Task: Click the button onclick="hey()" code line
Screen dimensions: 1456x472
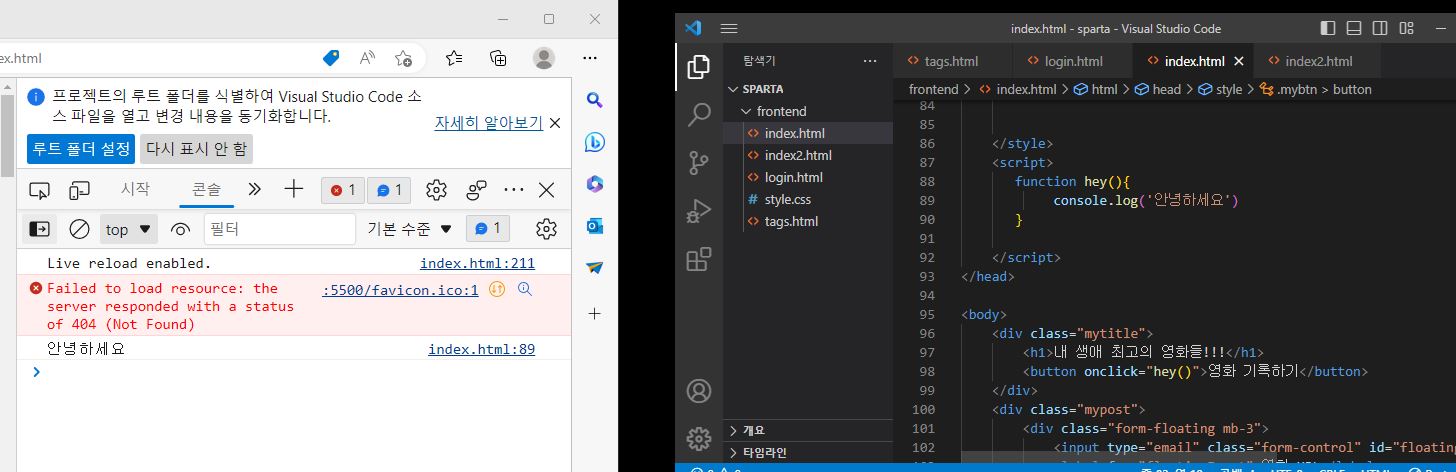Action: coord(1195,371)
